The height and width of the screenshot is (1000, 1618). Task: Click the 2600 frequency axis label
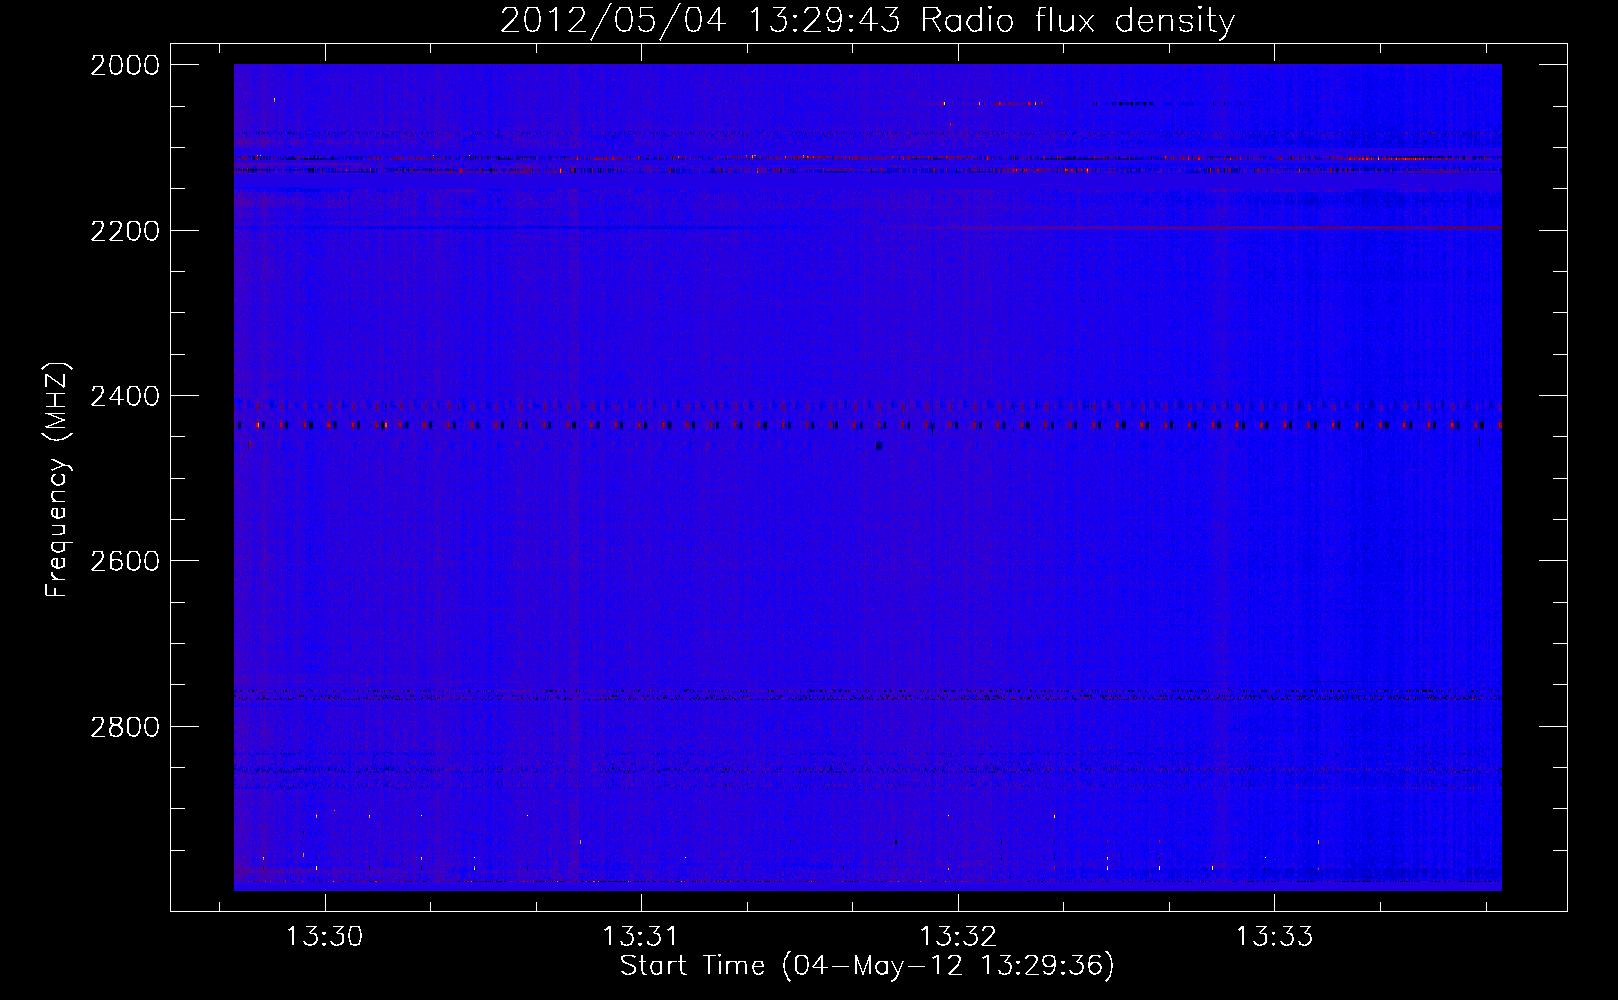point(125,561)
